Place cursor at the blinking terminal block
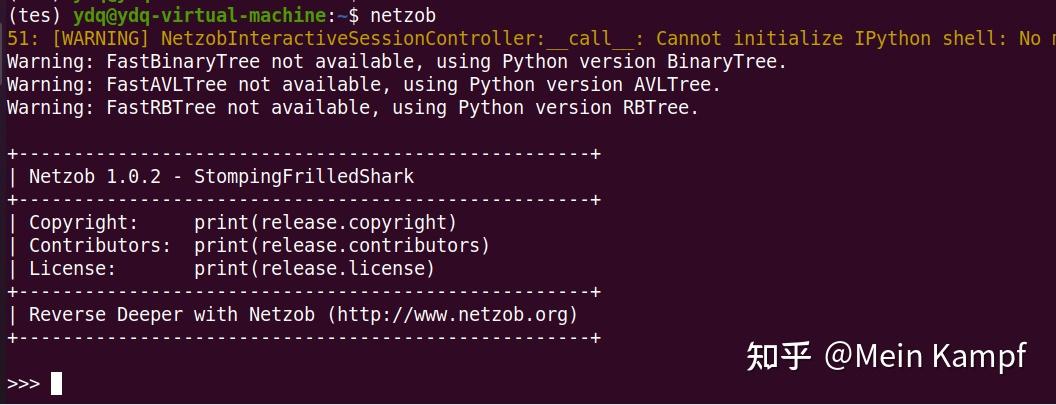 coord(56,384)
